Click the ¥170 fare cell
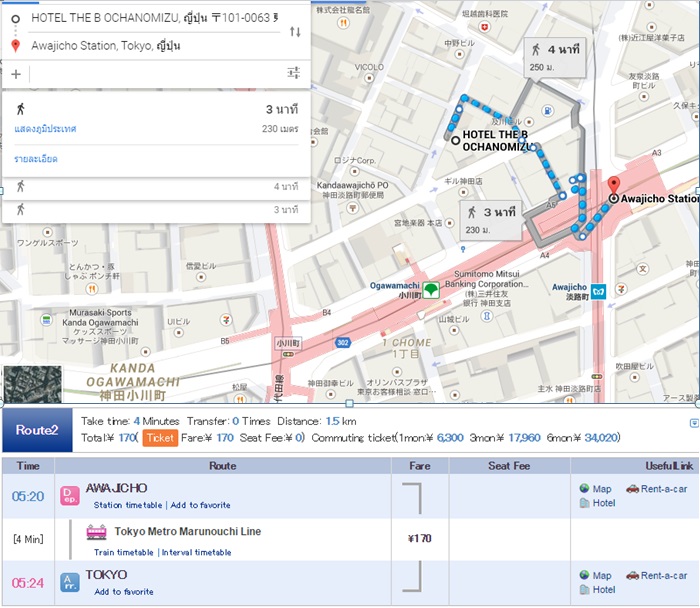The height and width of the screenshot is (608, 700). pos(420,538)
